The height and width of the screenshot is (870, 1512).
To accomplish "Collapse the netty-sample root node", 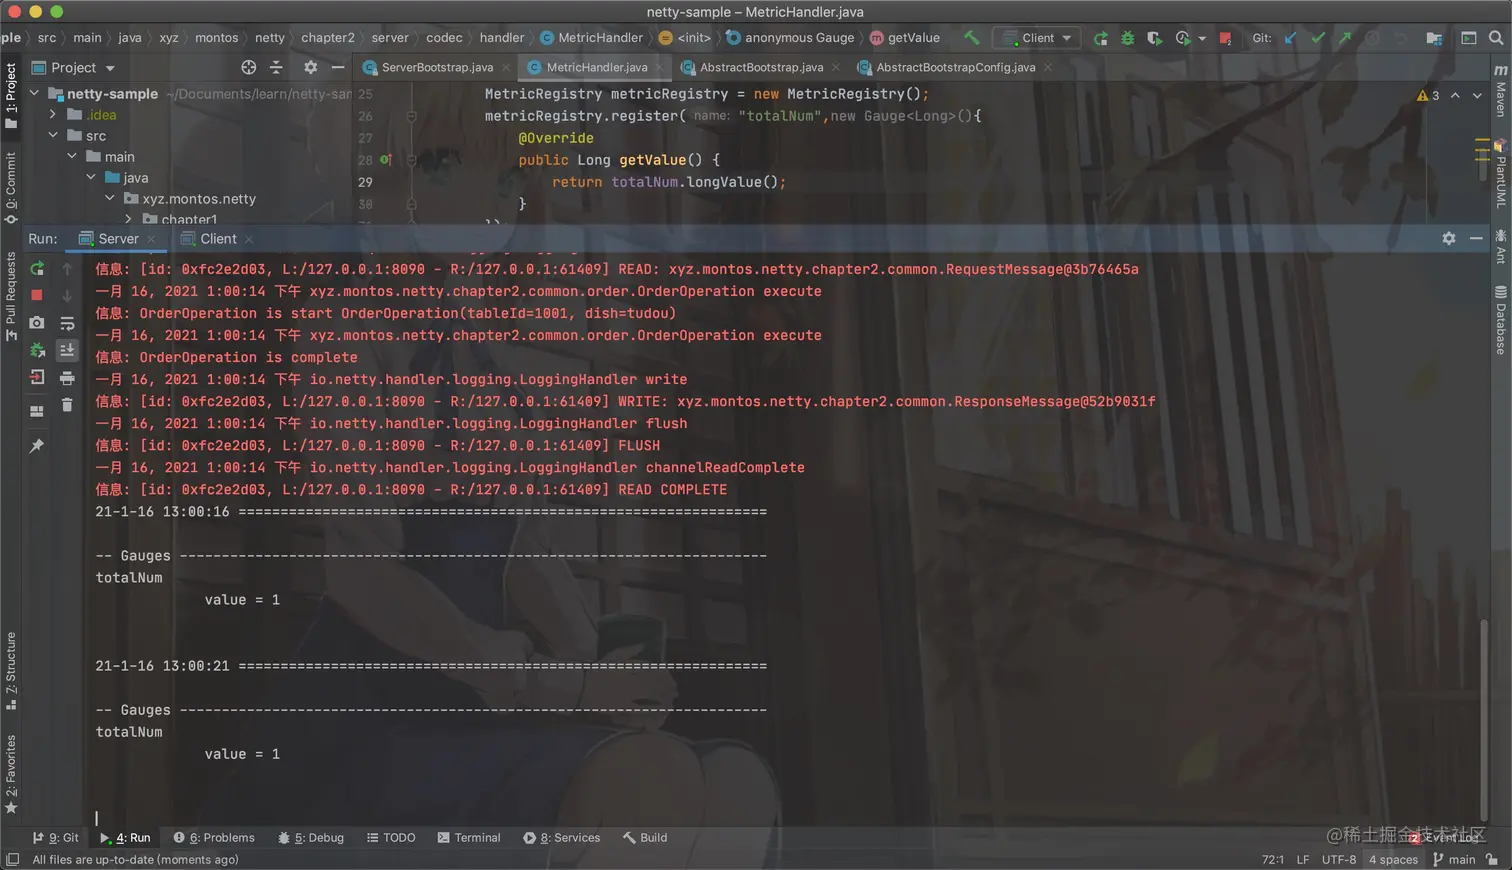I will coord(35,93).
